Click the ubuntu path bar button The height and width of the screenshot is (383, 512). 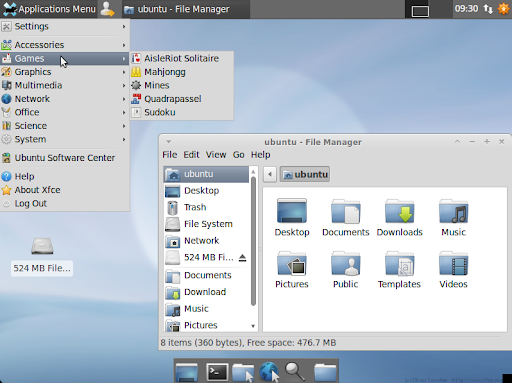click(305, 174)
